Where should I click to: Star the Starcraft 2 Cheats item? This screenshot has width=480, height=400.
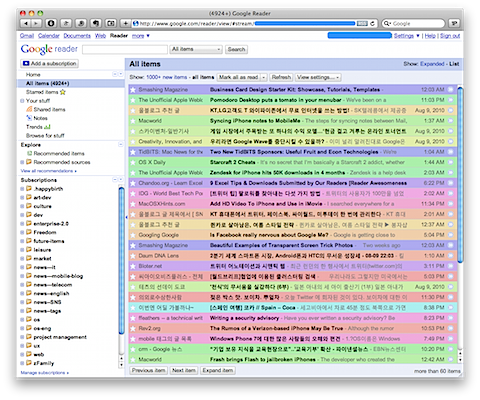[x=133, y=162]
